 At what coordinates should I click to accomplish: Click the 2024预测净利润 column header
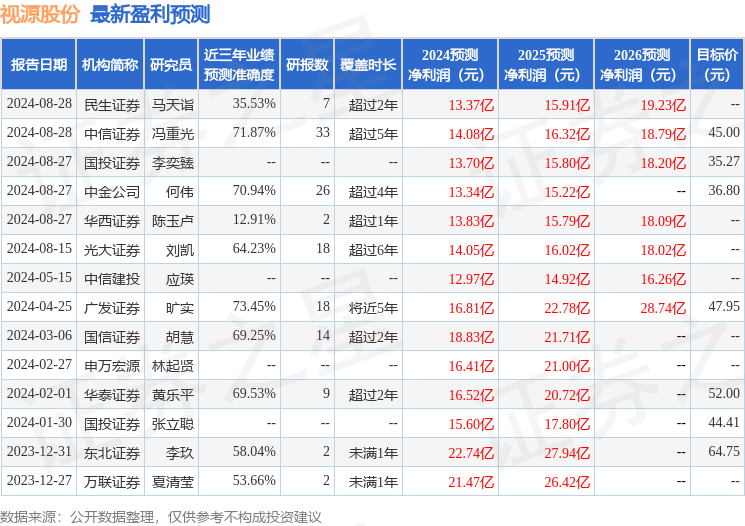(x=450, y=65)
